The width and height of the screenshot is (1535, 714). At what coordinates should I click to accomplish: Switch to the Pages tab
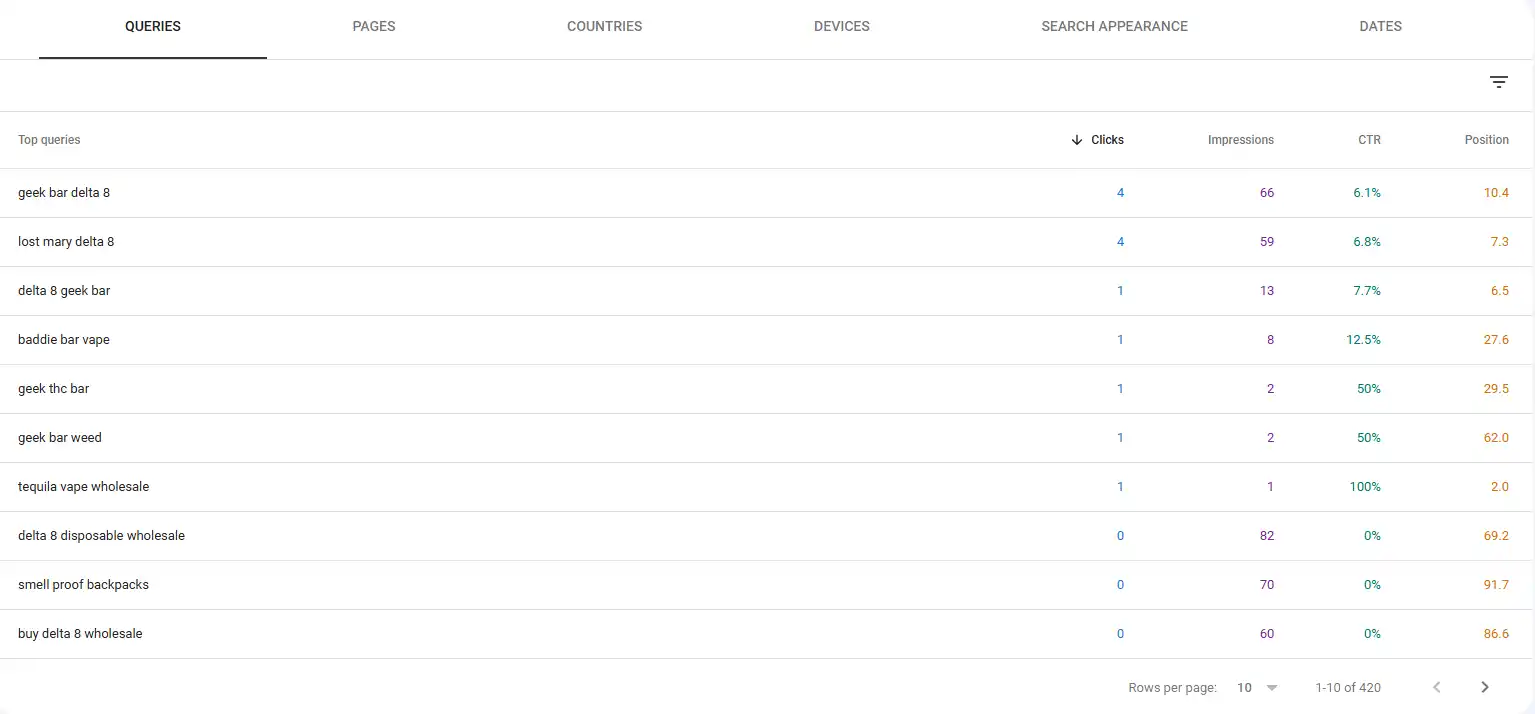[374, 26]
